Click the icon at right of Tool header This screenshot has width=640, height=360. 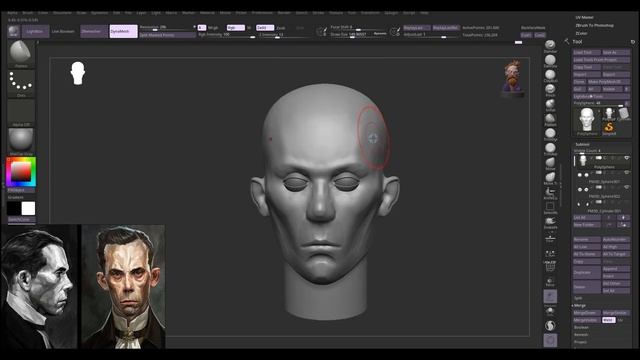(632, 42)
